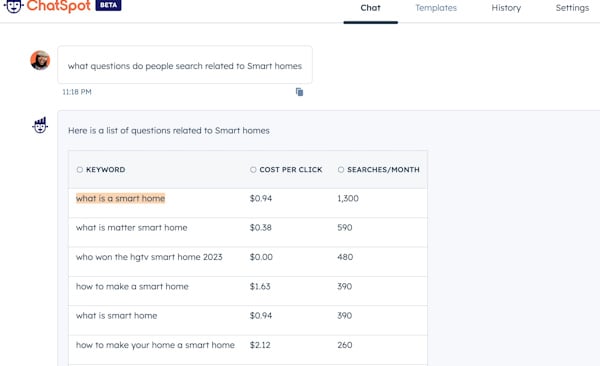Click 'what is matter smart home' keyword
Viewport: 600px width, 366px height.
point(132,227)
